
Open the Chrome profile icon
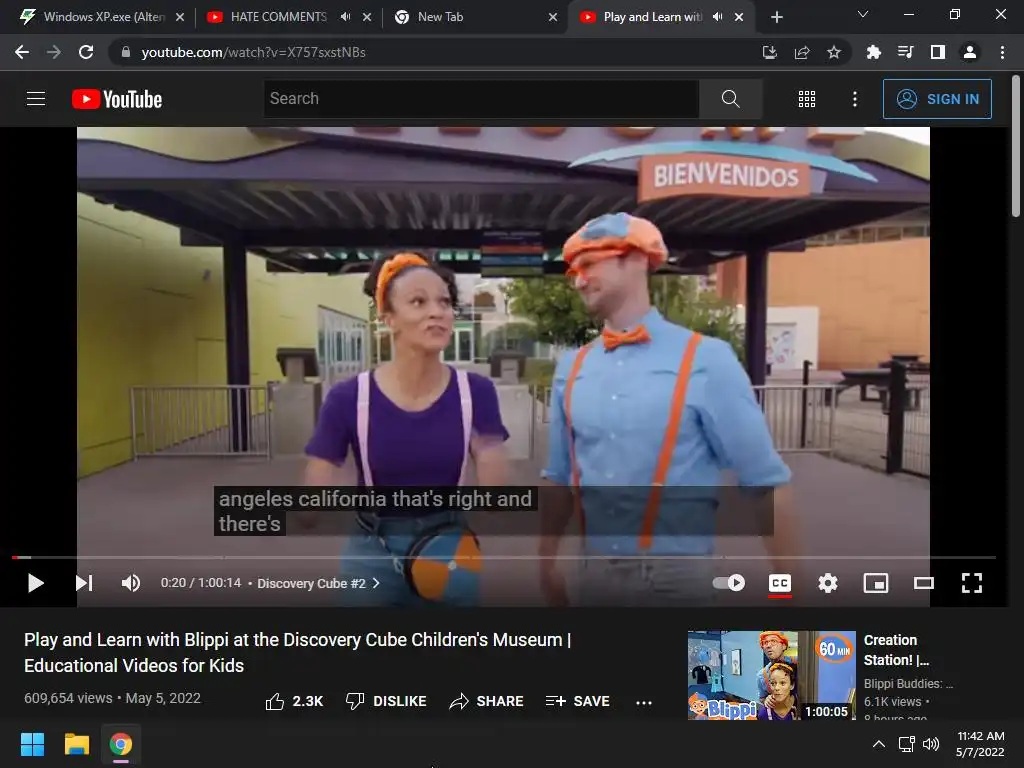(970, 52)
